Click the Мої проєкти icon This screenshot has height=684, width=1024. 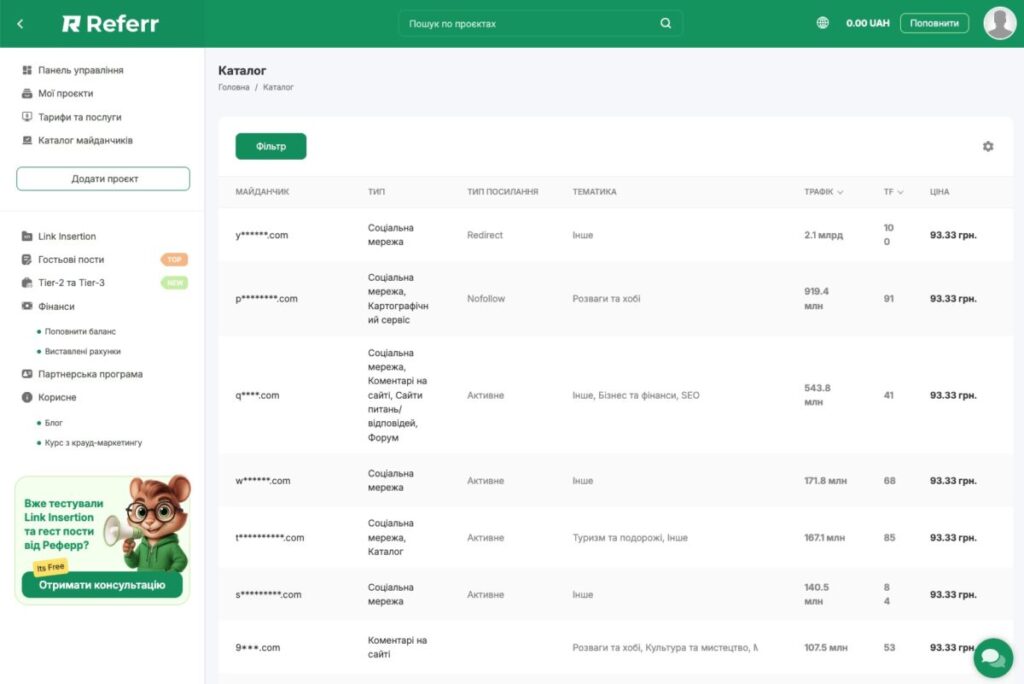coord(27,93)
